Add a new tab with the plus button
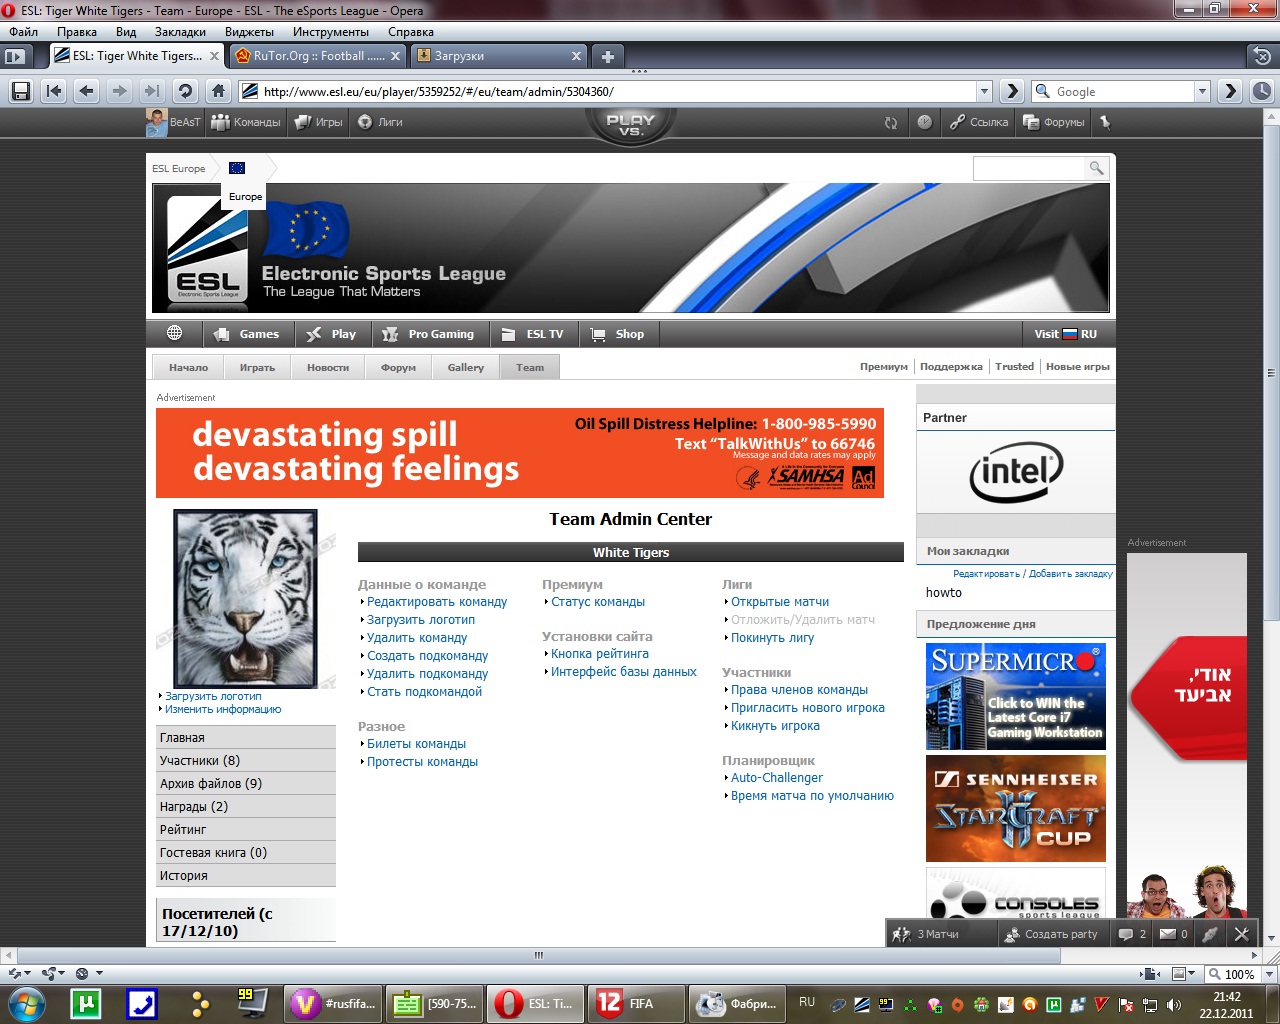1280x1024 pixels. tap(607, 56)
